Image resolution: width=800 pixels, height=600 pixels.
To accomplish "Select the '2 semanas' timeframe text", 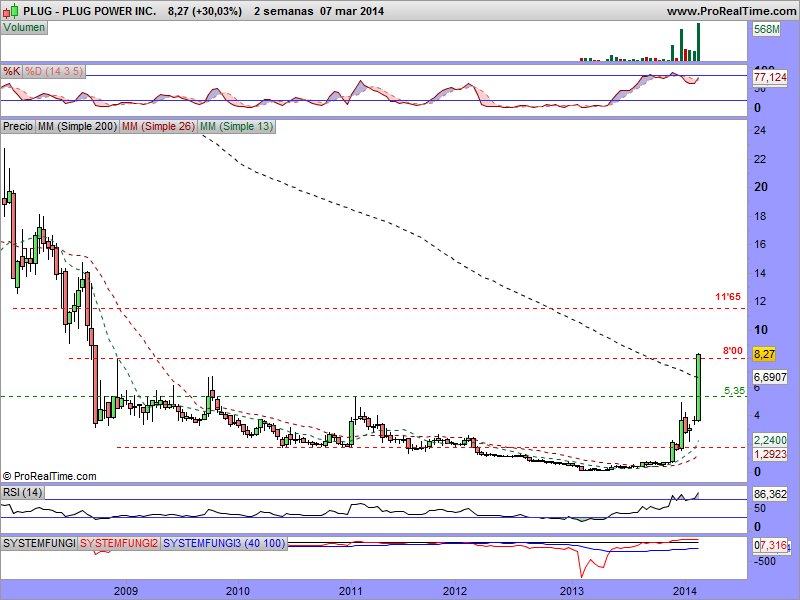I will [283, 11].
